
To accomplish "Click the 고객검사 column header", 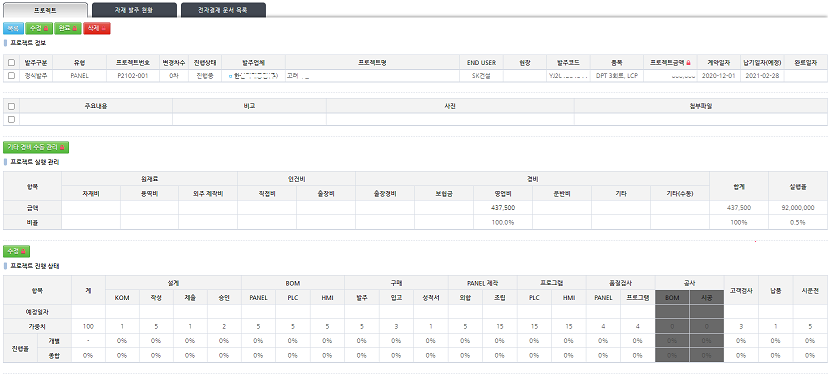I will pyautogui.click(x=741, y=290).
